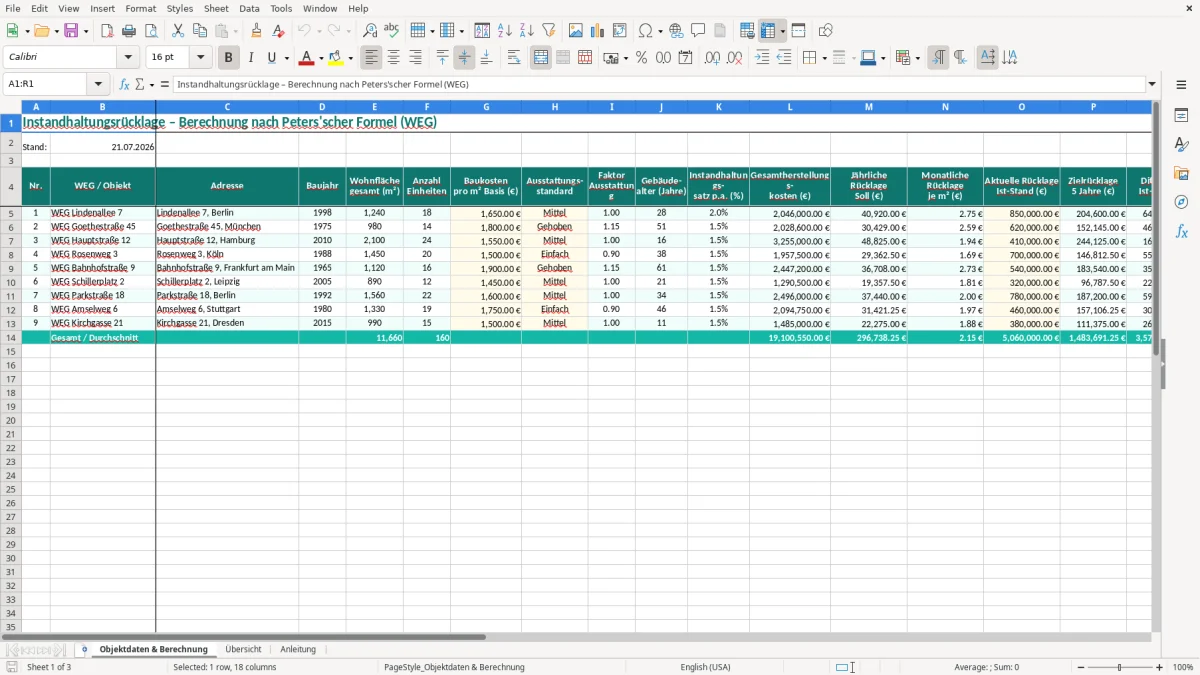Insert Special Character omega icon
Screen dimensions: 1200x675
tap(645, 31)
